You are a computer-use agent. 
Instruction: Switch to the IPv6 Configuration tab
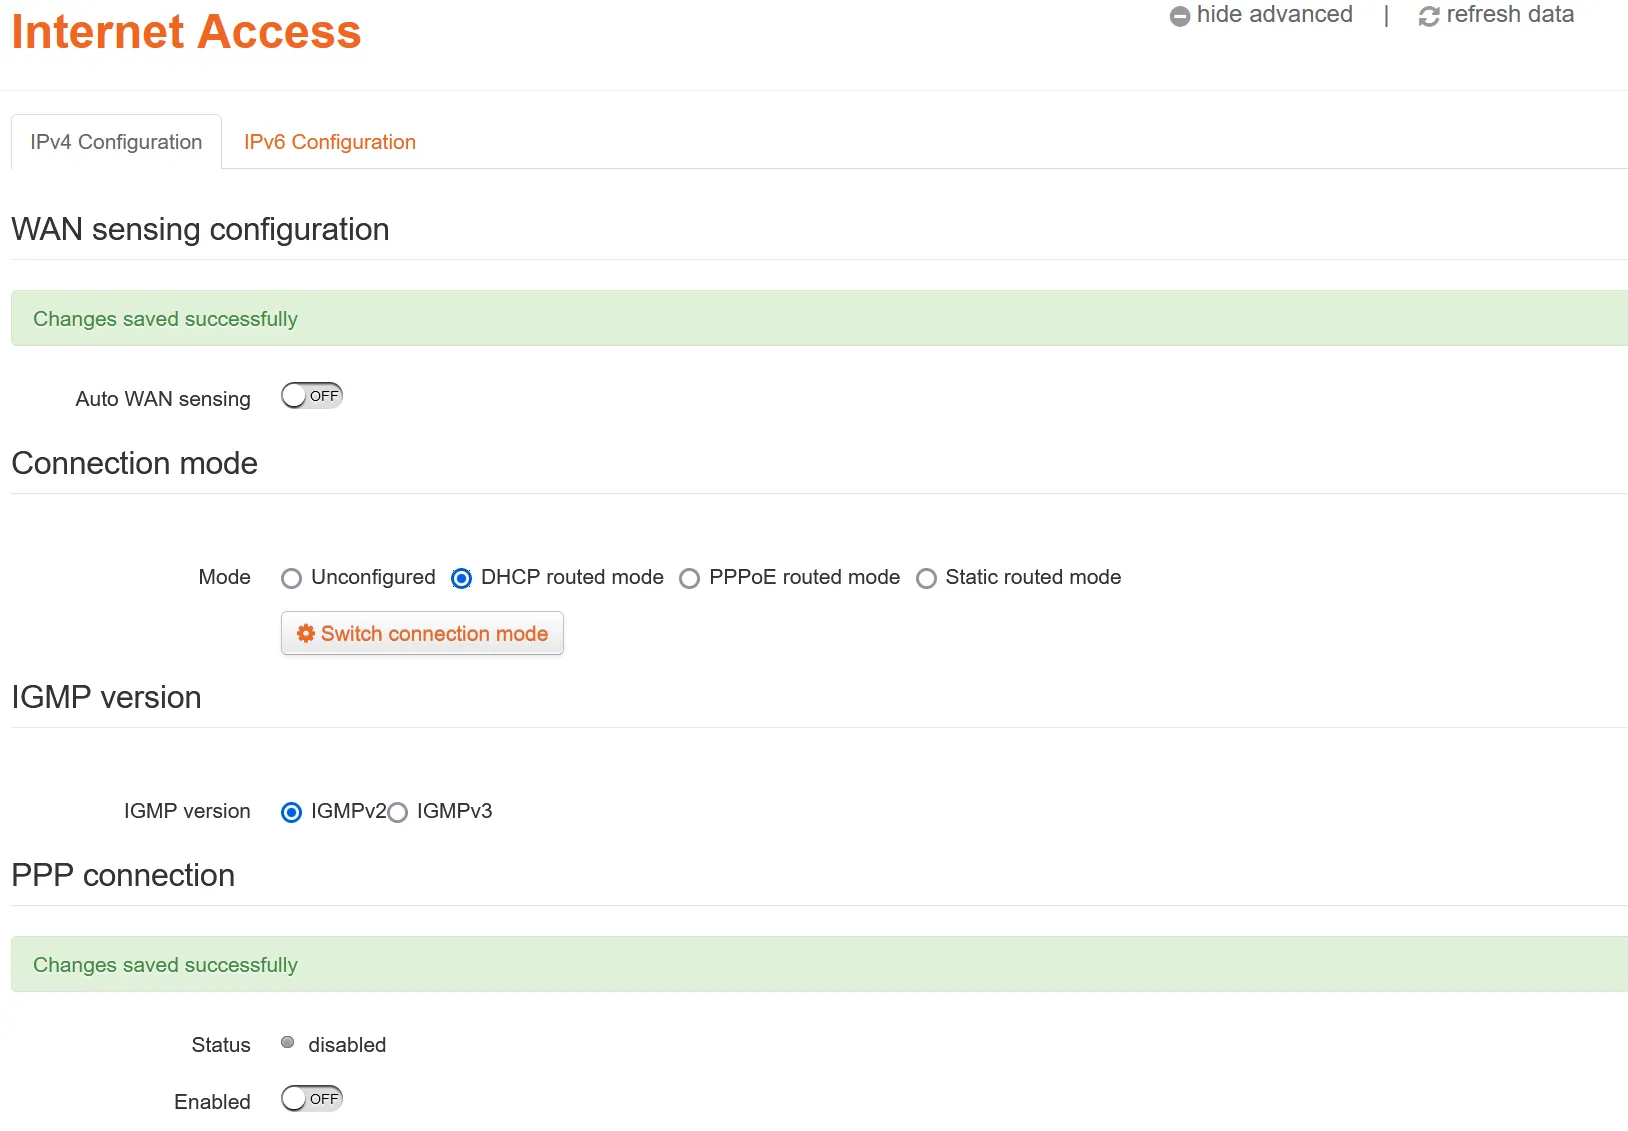pyautogui.click(x=330, y=142)
